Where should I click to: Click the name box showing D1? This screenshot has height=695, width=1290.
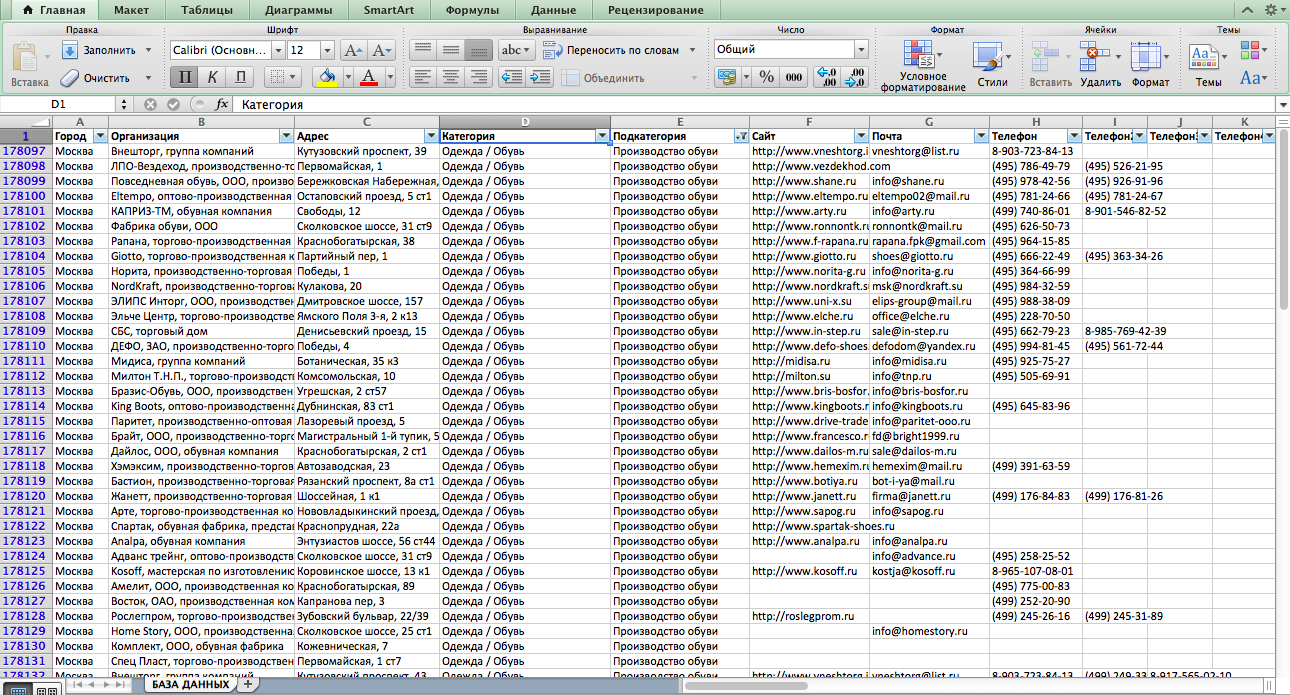pos(58,104)
